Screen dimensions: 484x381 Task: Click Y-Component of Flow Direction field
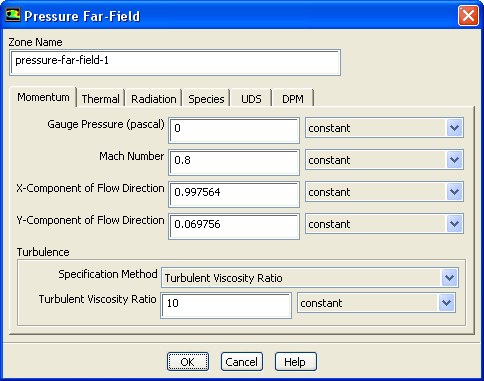point(234,226)
